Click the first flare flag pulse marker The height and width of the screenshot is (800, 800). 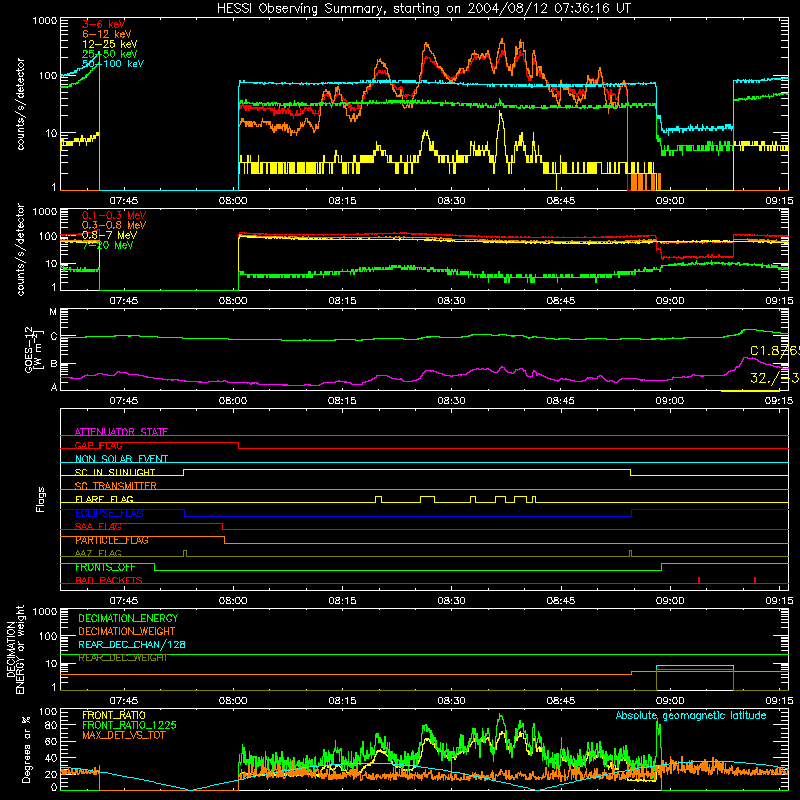(378, 499)
